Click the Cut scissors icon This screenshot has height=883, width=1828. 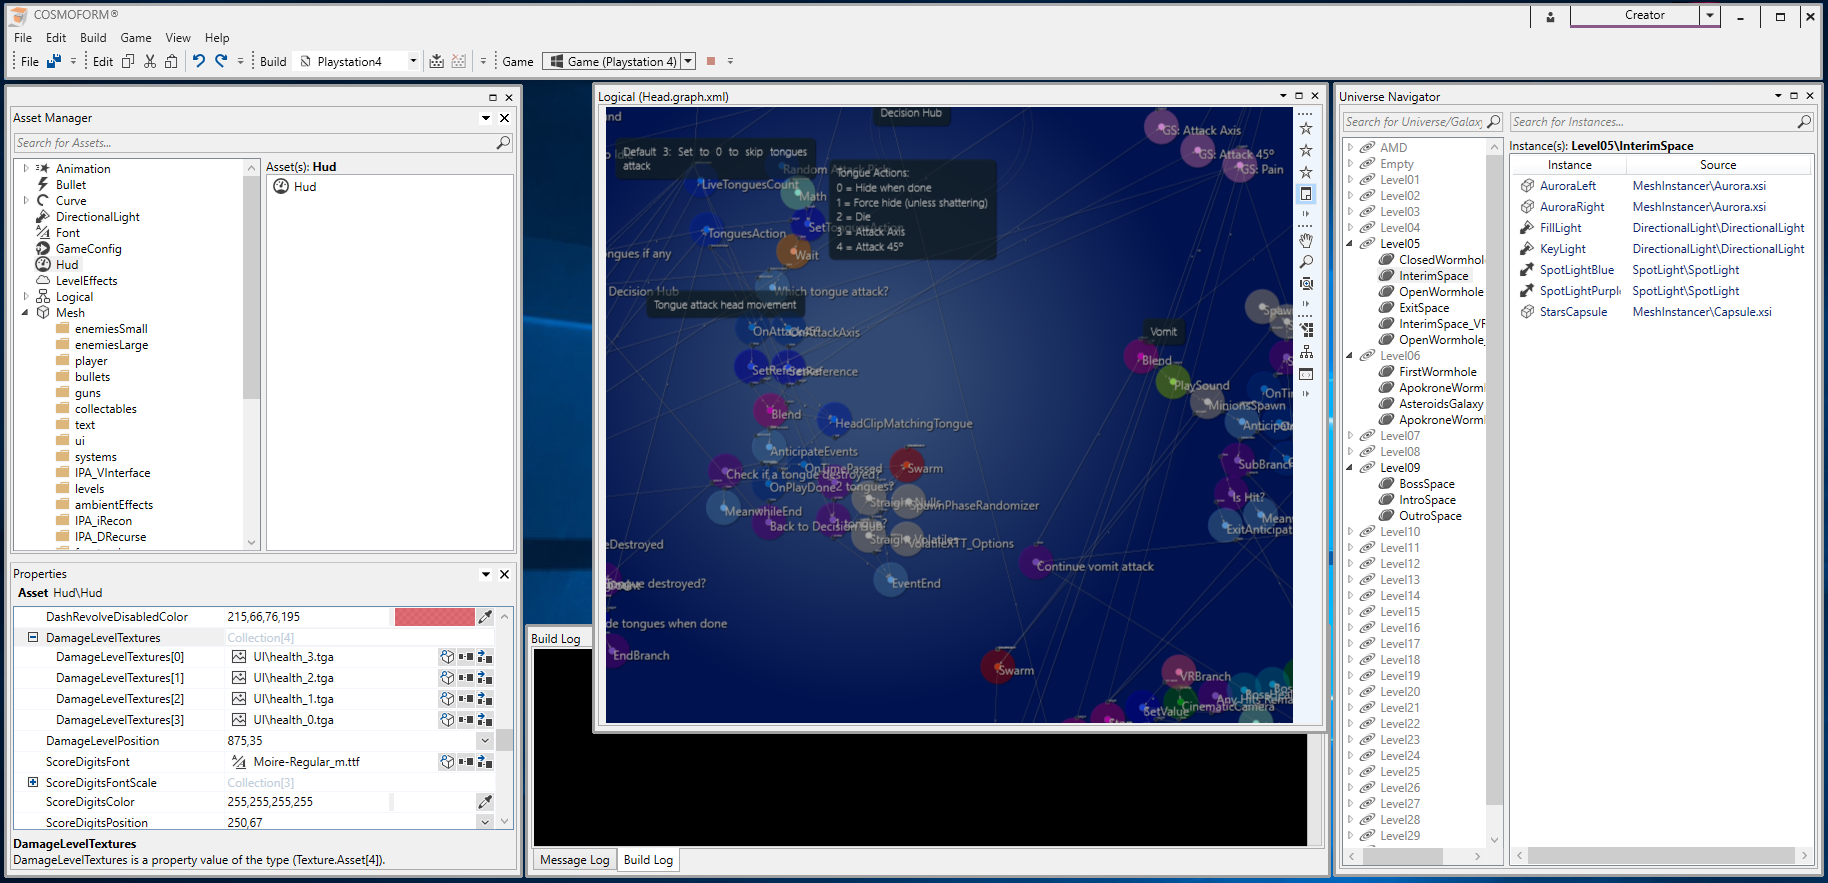(x=150, y=61)
